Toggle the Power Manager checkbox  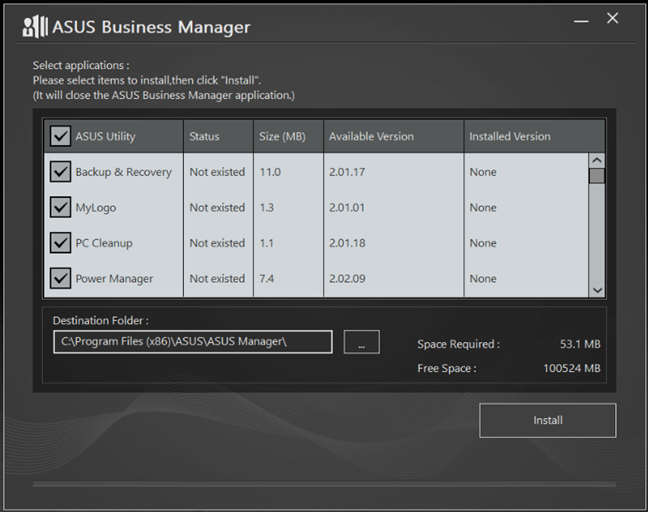pyautogui.click(x=60, y=278)
